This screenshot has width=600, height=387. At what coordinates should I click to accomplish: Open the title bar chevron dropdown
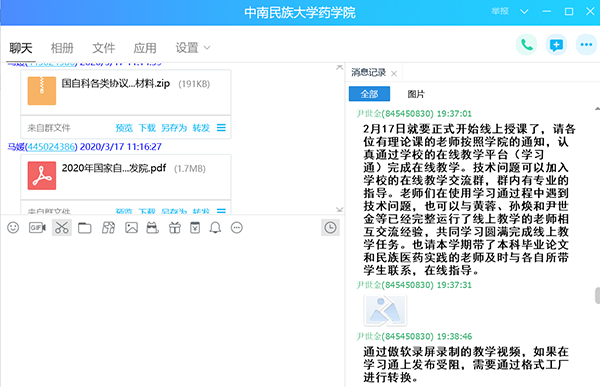click(x=524, y=12)
